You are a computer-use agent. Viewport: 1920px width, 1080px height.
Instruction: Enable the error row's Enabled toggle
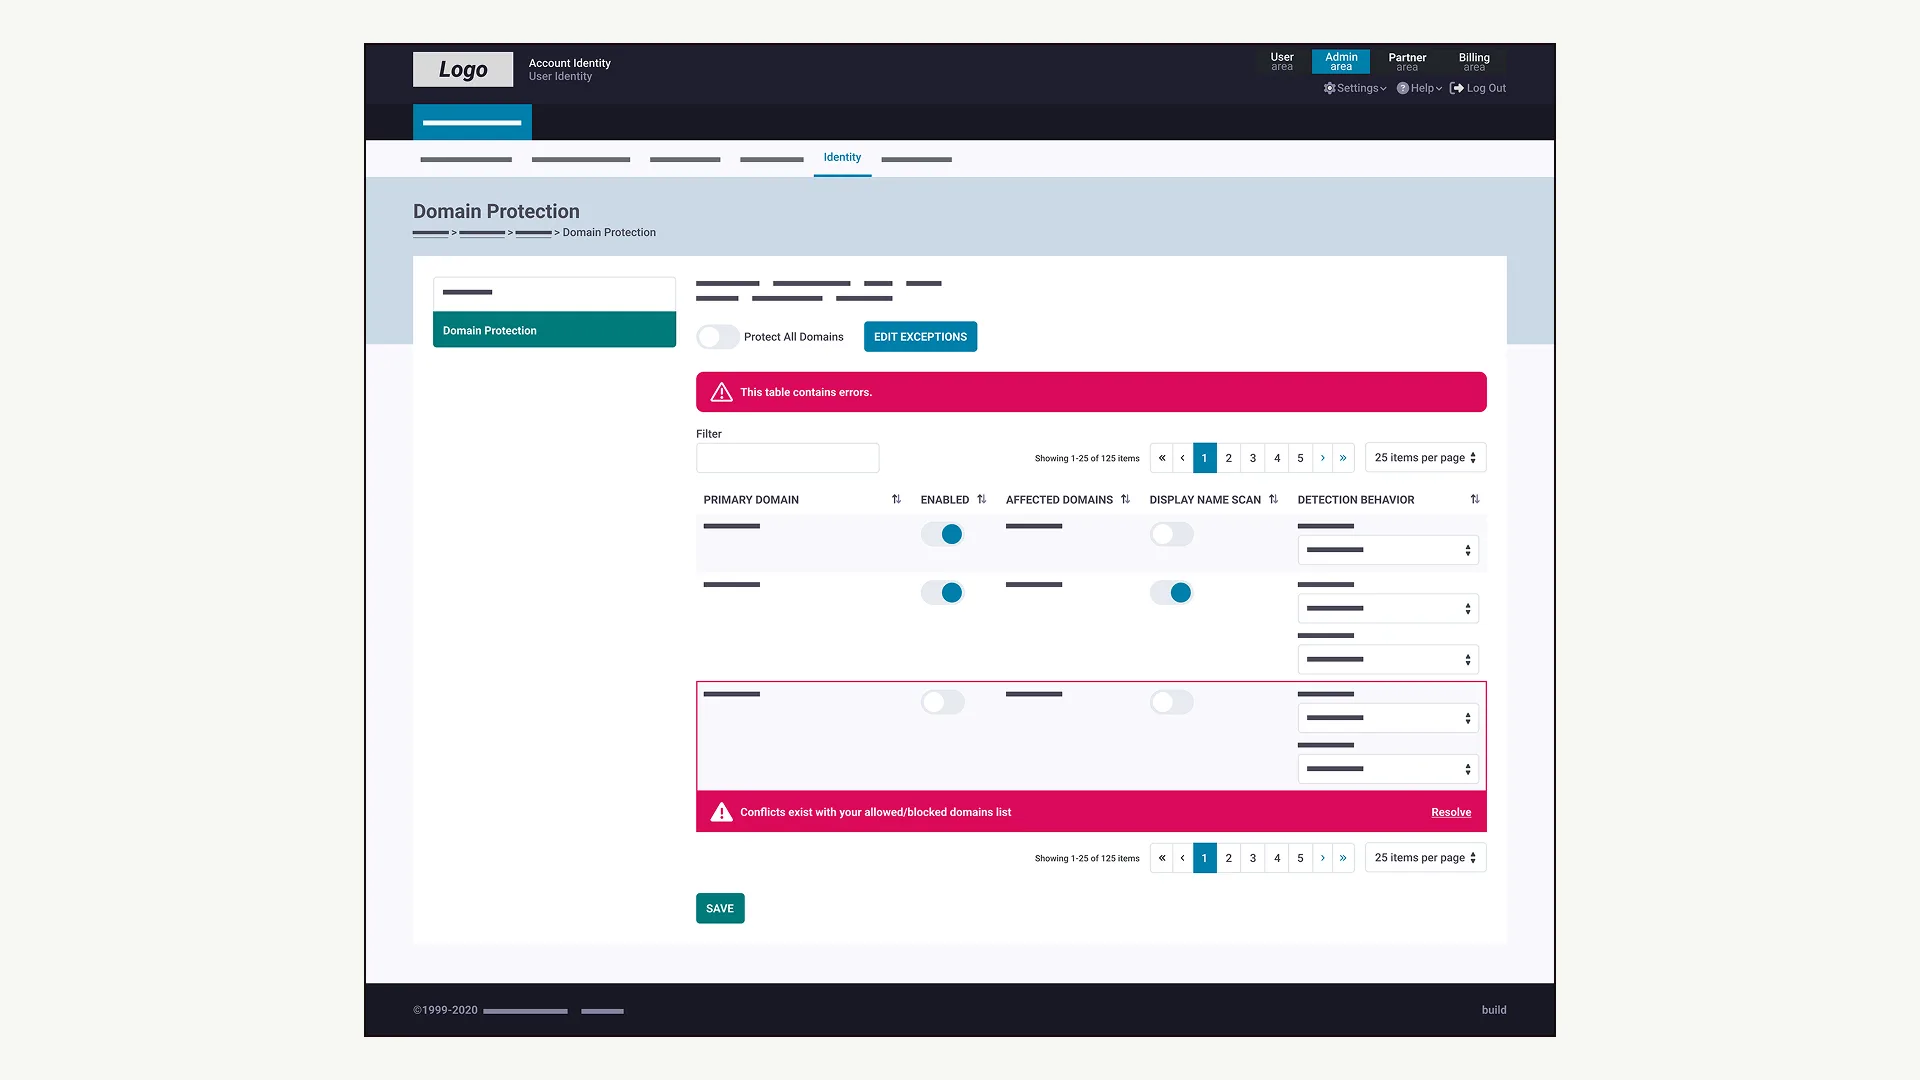click(x=942, y=702)
